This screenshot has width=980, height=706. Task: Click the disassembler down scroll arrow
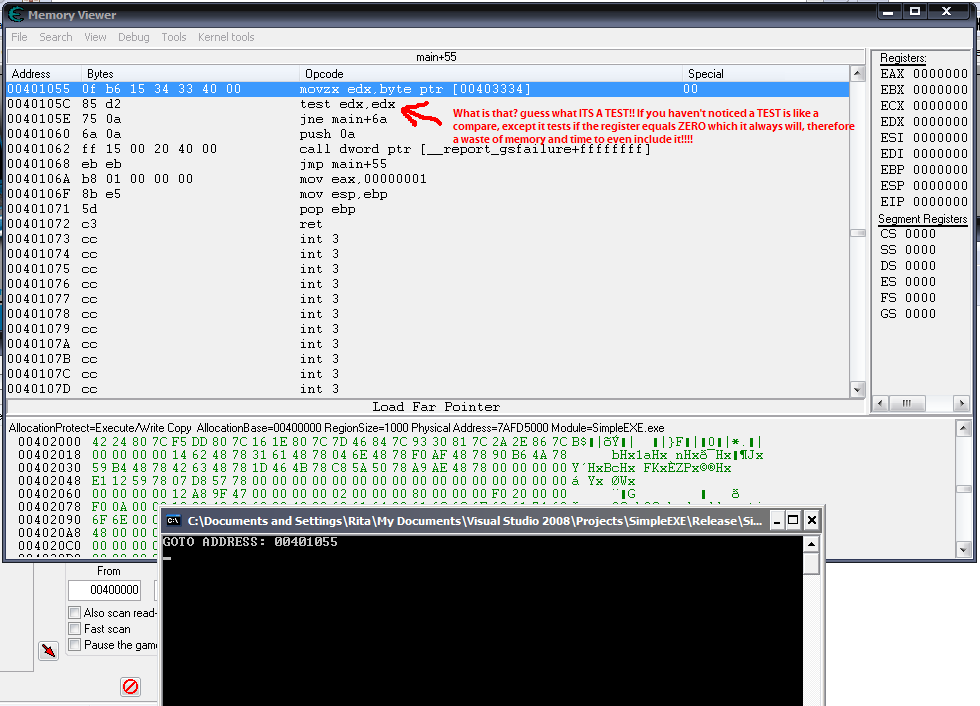pos(857,389)
